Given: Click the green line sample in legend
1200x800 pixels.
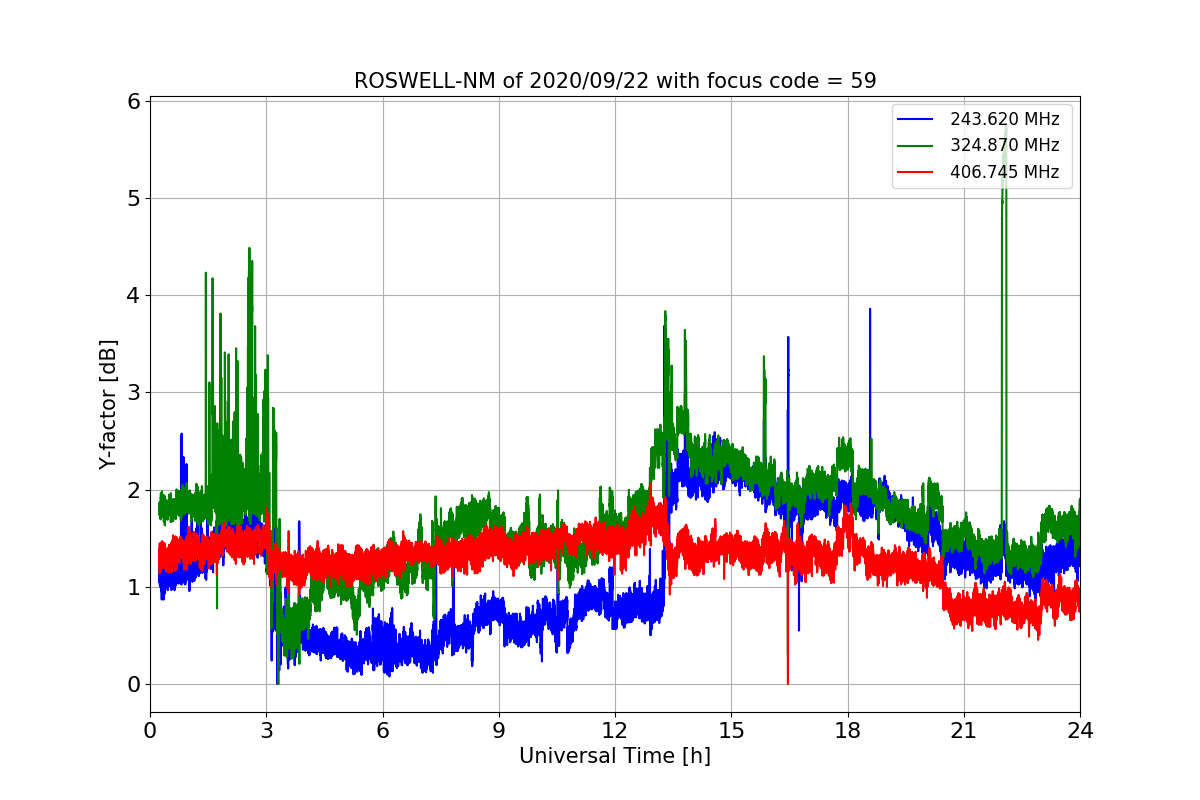Looking at the screenshot, I should tap(916, 145).
